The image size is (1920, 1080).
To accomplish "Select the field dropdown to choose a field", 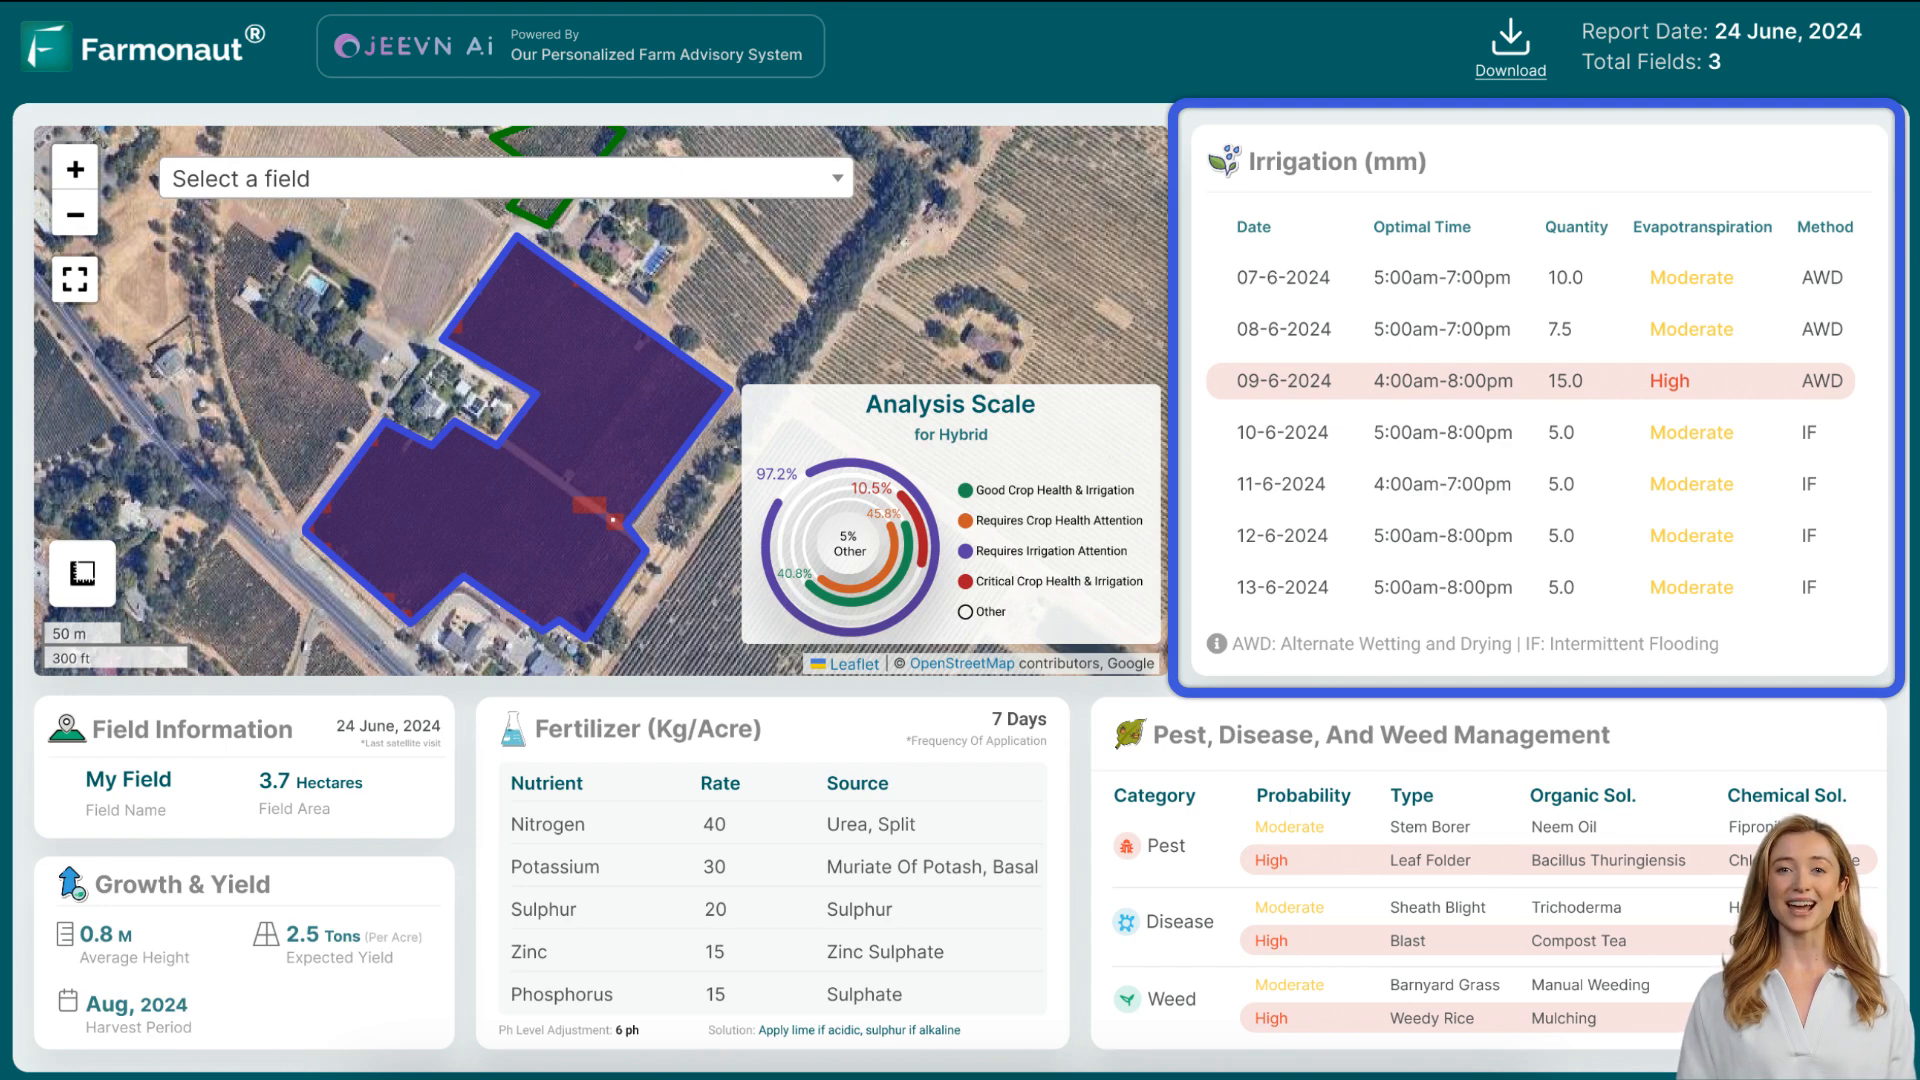I will (x=505, y=178).
